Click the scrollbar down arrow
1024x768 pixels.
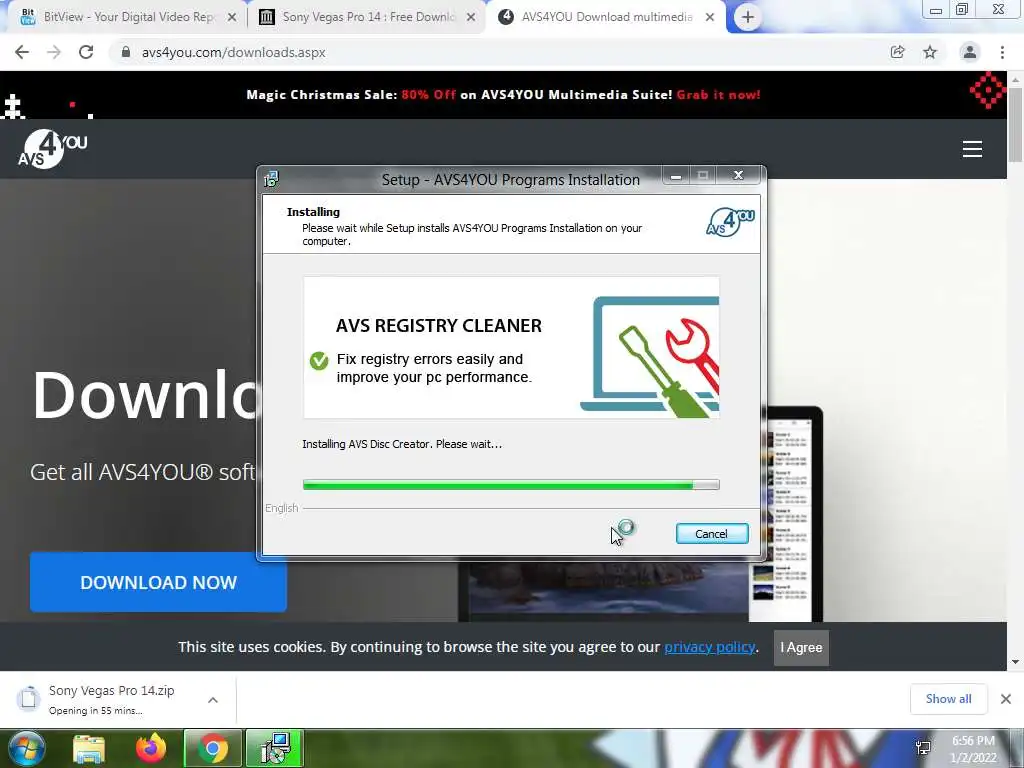[x=1015, y=662]
